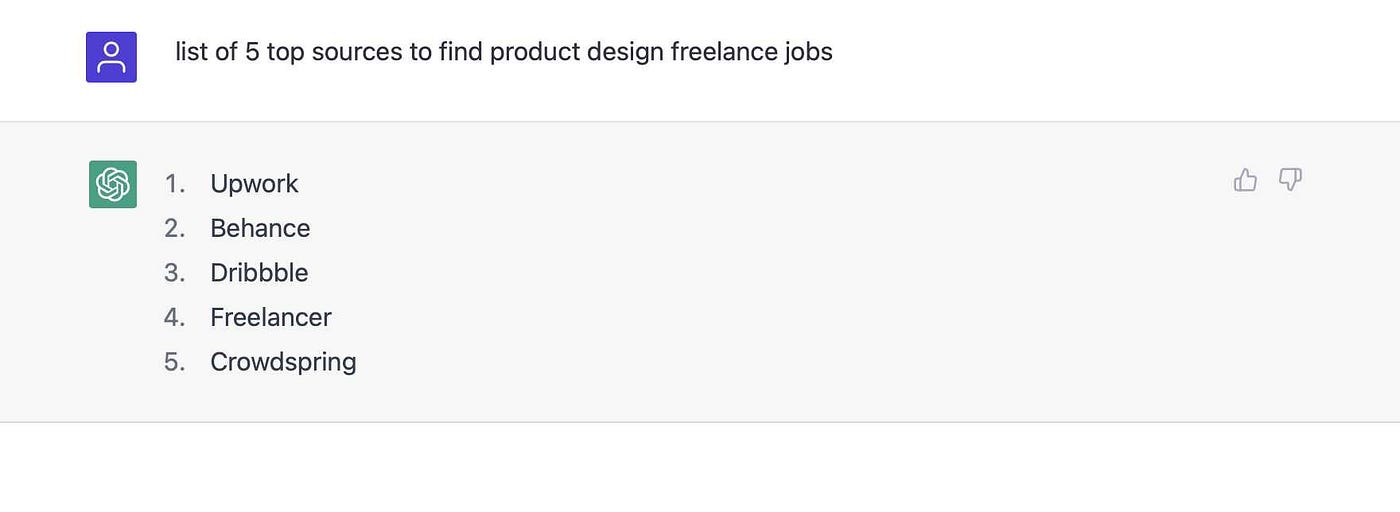
Task: Click the word "jobs" ending the prompt
Action: click(808, 52)
